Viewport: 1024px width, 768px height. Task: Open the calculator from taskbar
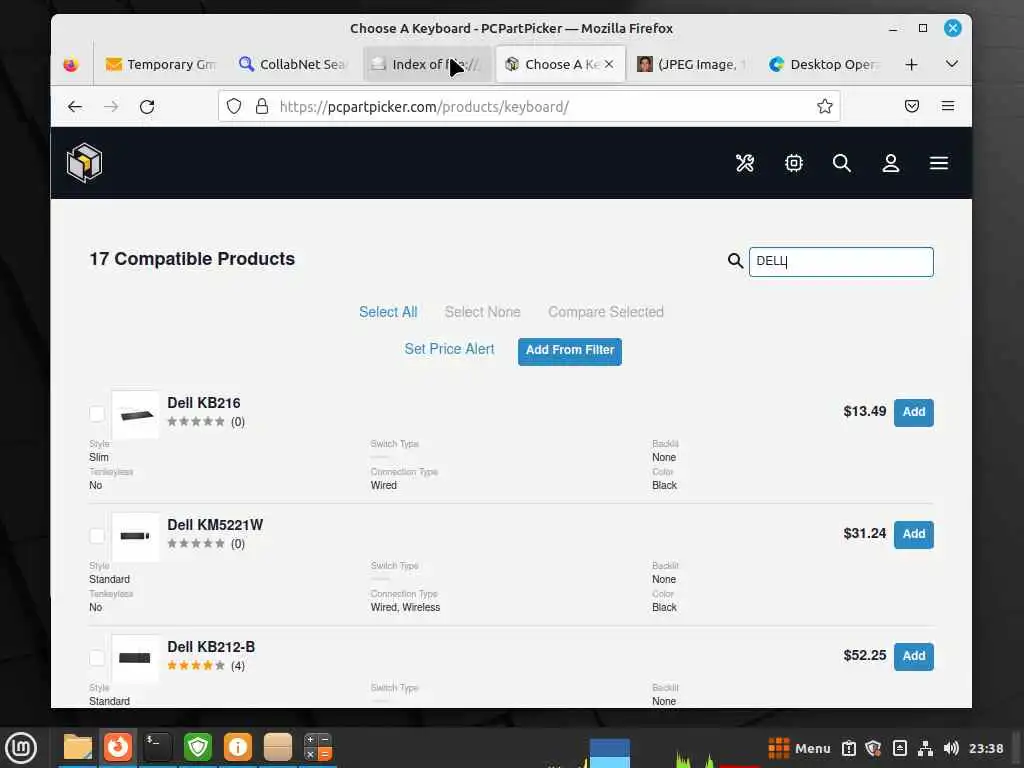pyautogui.click(x=318, y=747)
